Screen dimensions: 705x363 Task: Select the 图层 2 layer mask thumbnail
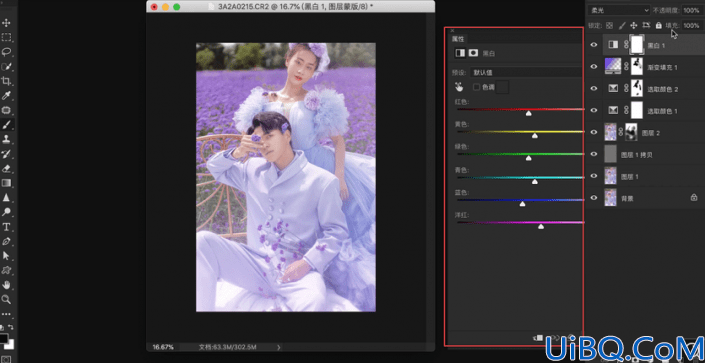[x=631, y=132]
